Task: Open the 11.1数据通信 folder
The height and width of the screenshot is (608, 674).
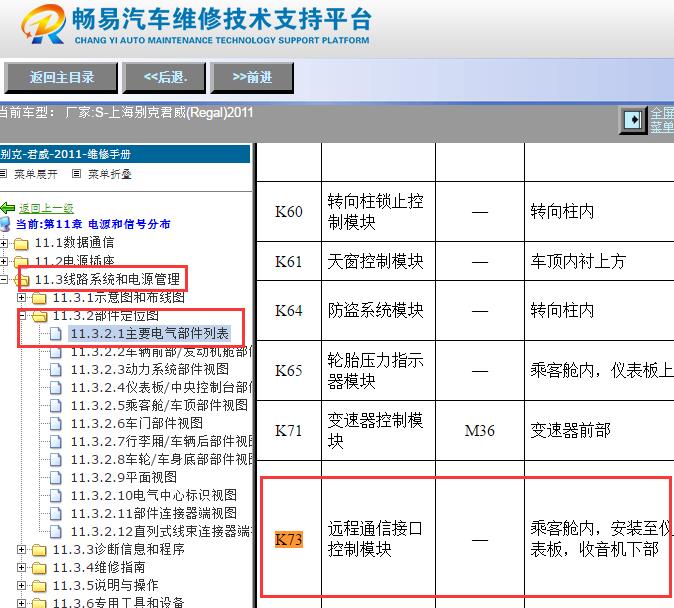Action: pos(74,243)
